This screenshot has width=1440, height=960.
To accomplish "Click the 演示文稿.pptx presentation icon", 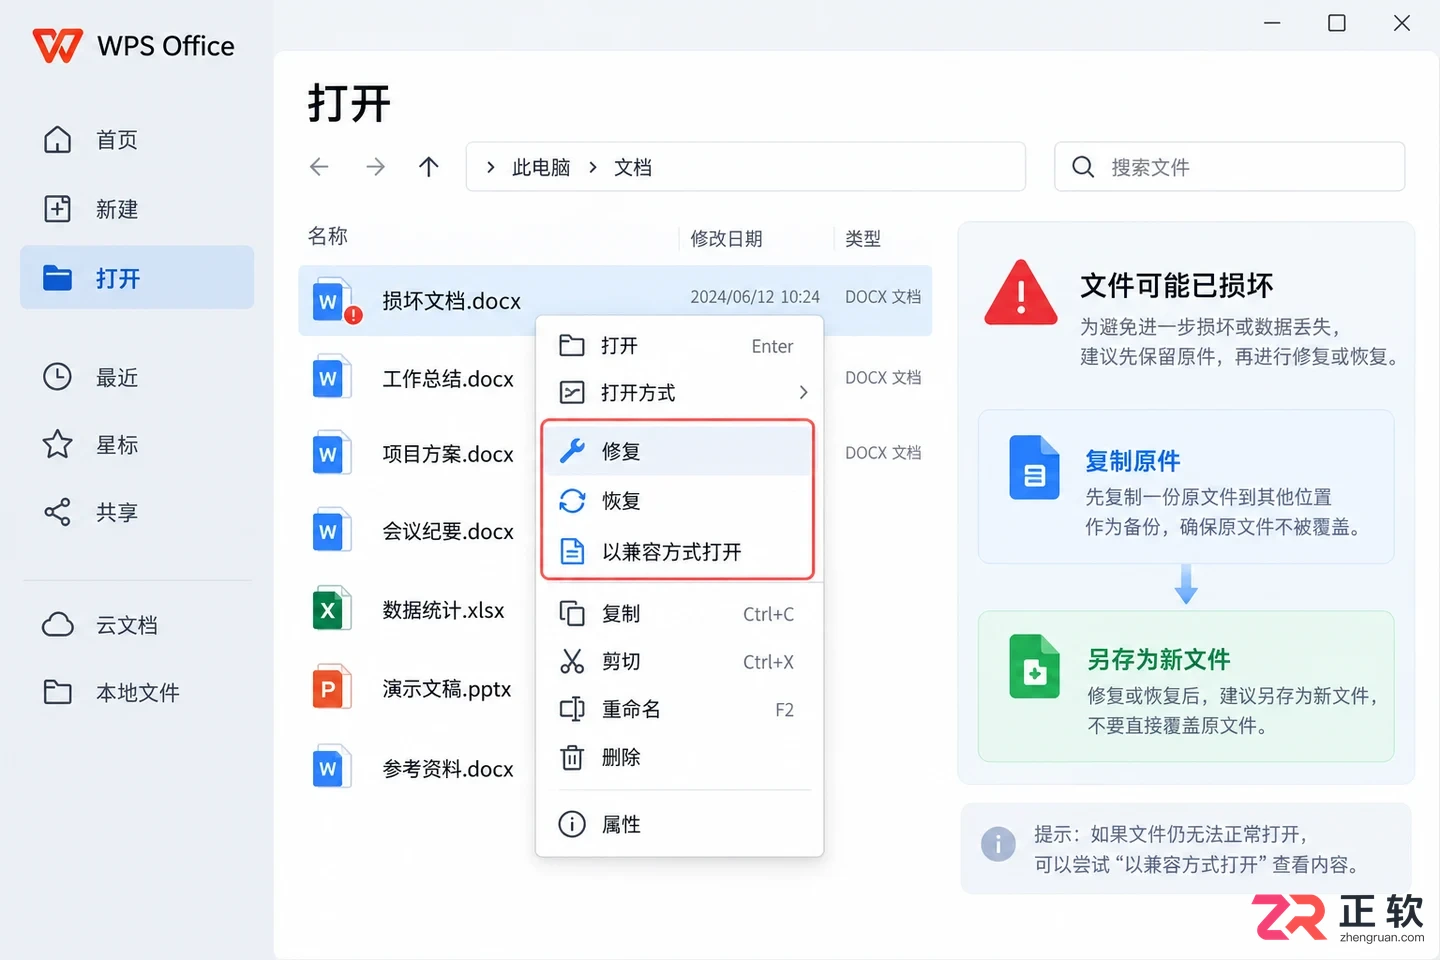I will point(331,687).
